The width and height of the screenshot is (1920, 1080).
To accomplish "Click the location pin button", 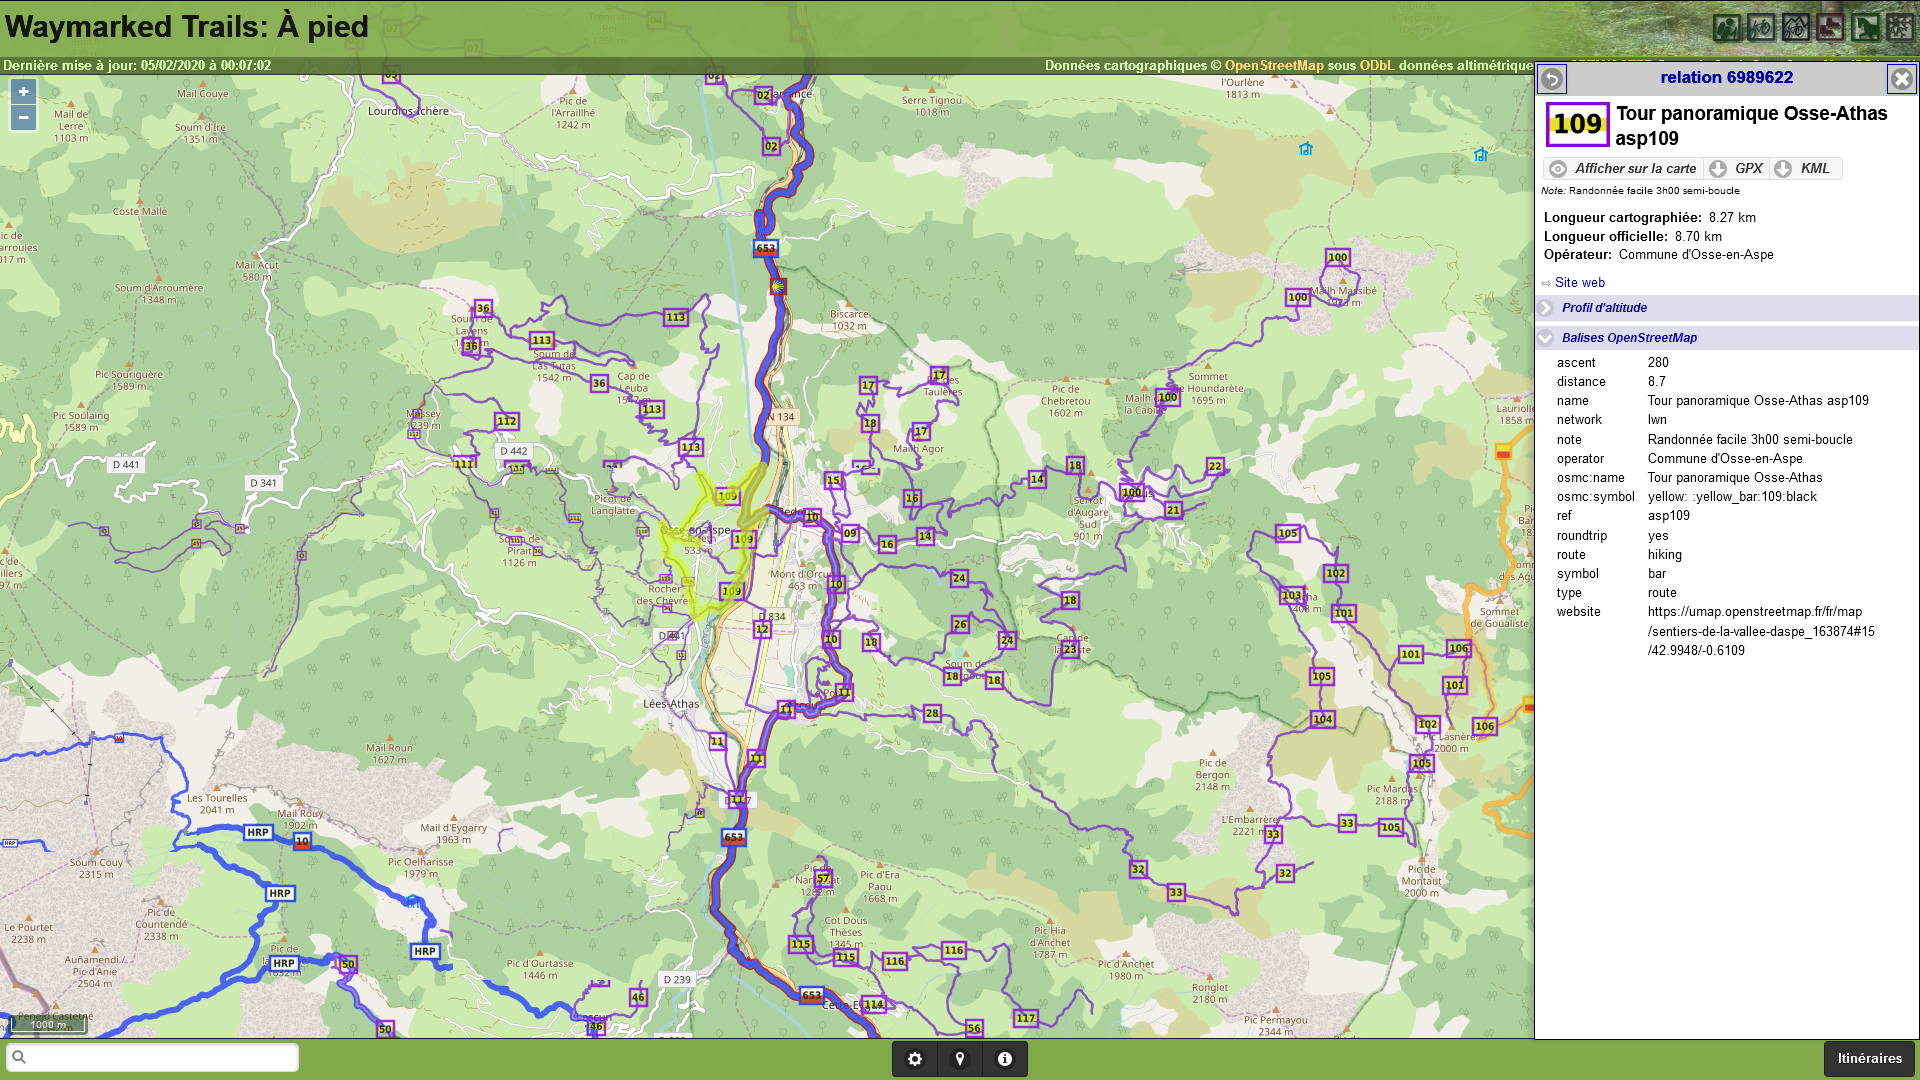I will (960, 1059).
